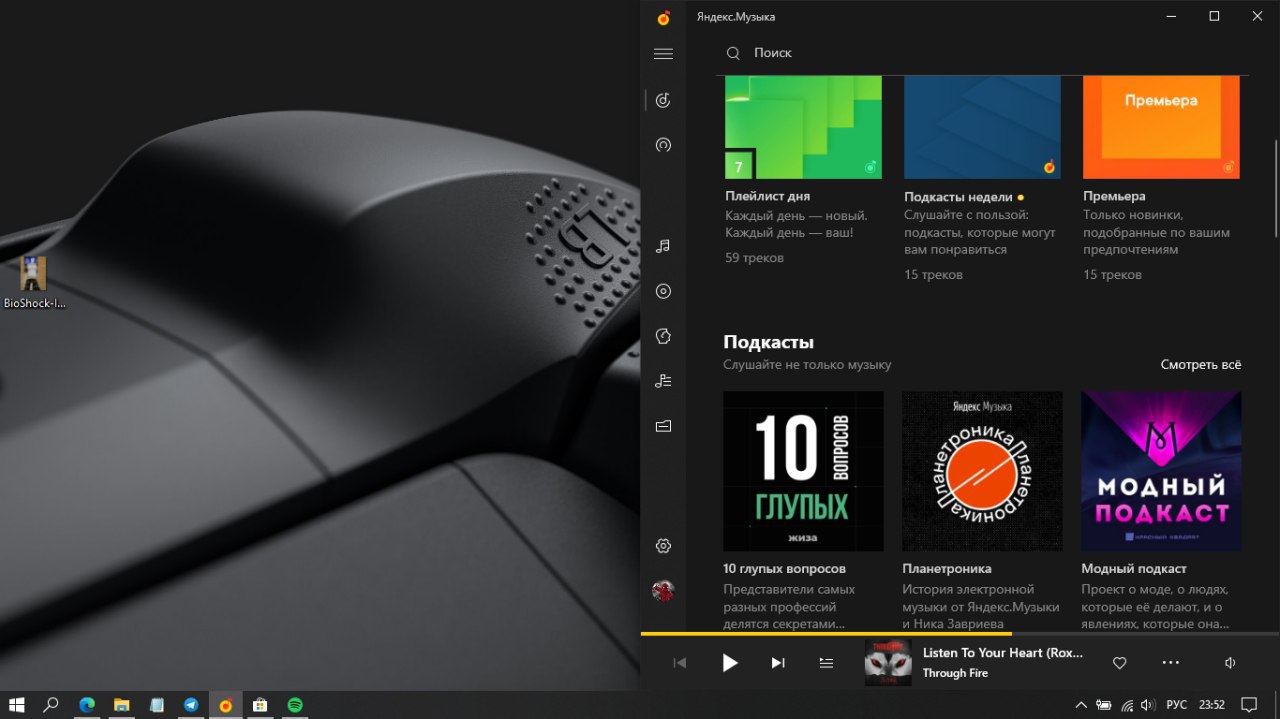The width and height of the screenshot is (1280, 719).
Task: Click the search magnifier icon
Action: click(733, 53)
